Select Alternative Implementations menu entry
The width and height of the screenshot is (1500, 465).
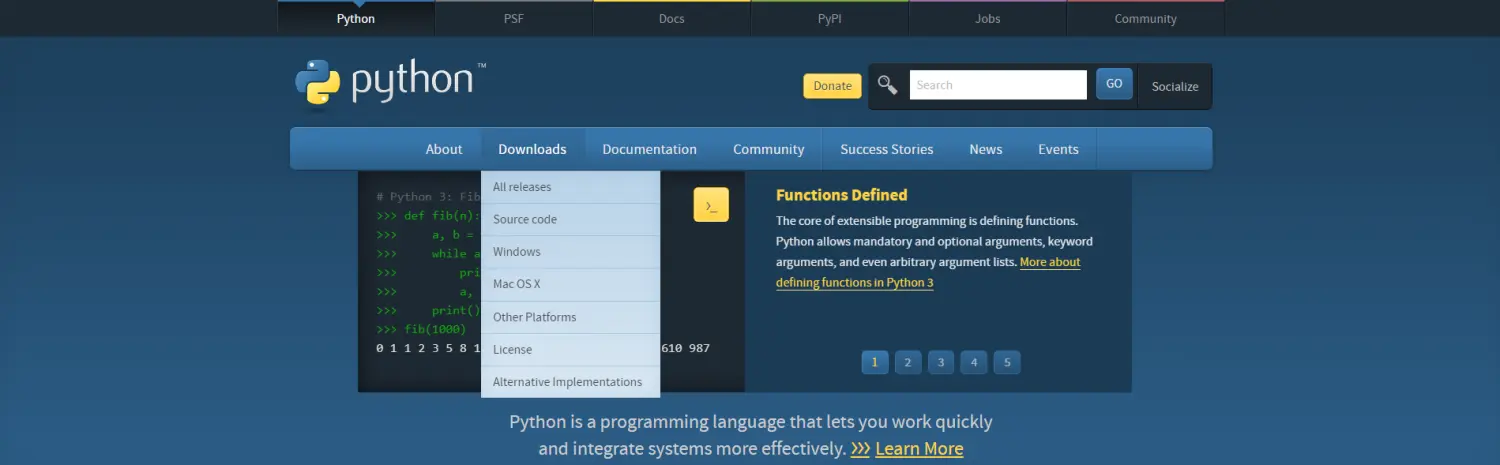tap(571, 382)
